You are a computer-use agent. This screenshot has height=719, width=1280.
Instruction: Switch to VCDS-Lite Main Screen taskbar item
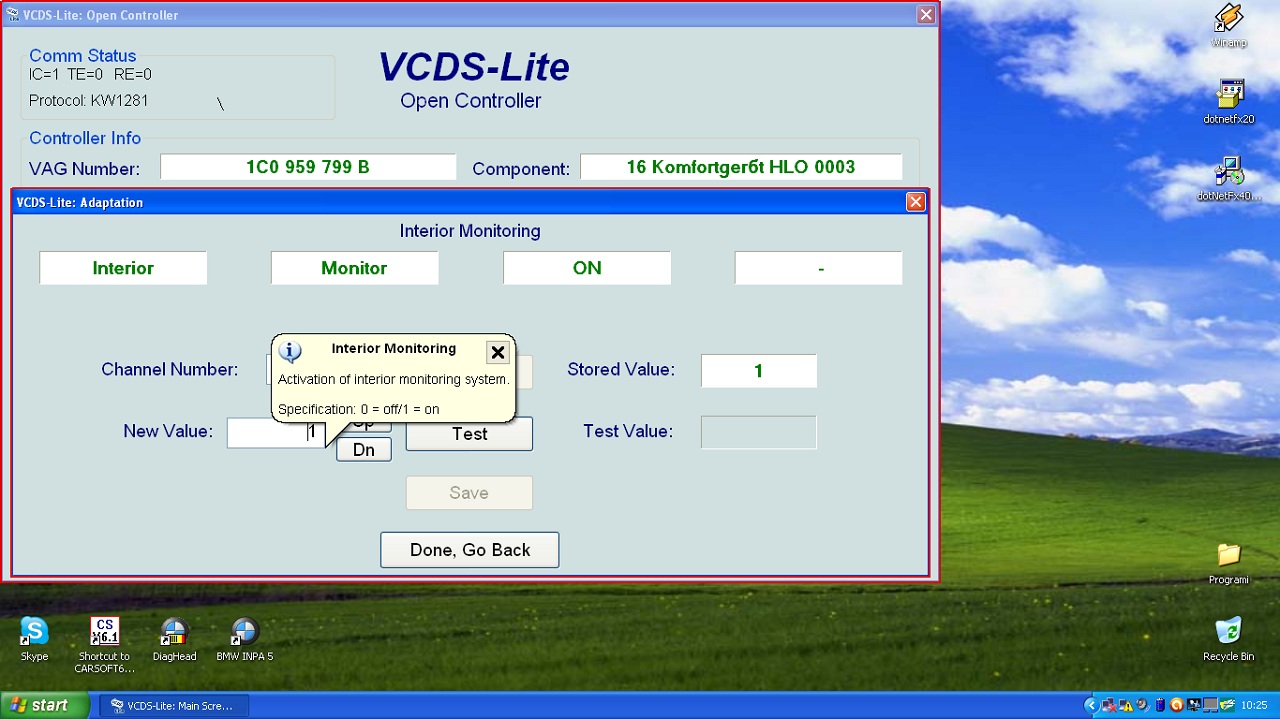174,706
